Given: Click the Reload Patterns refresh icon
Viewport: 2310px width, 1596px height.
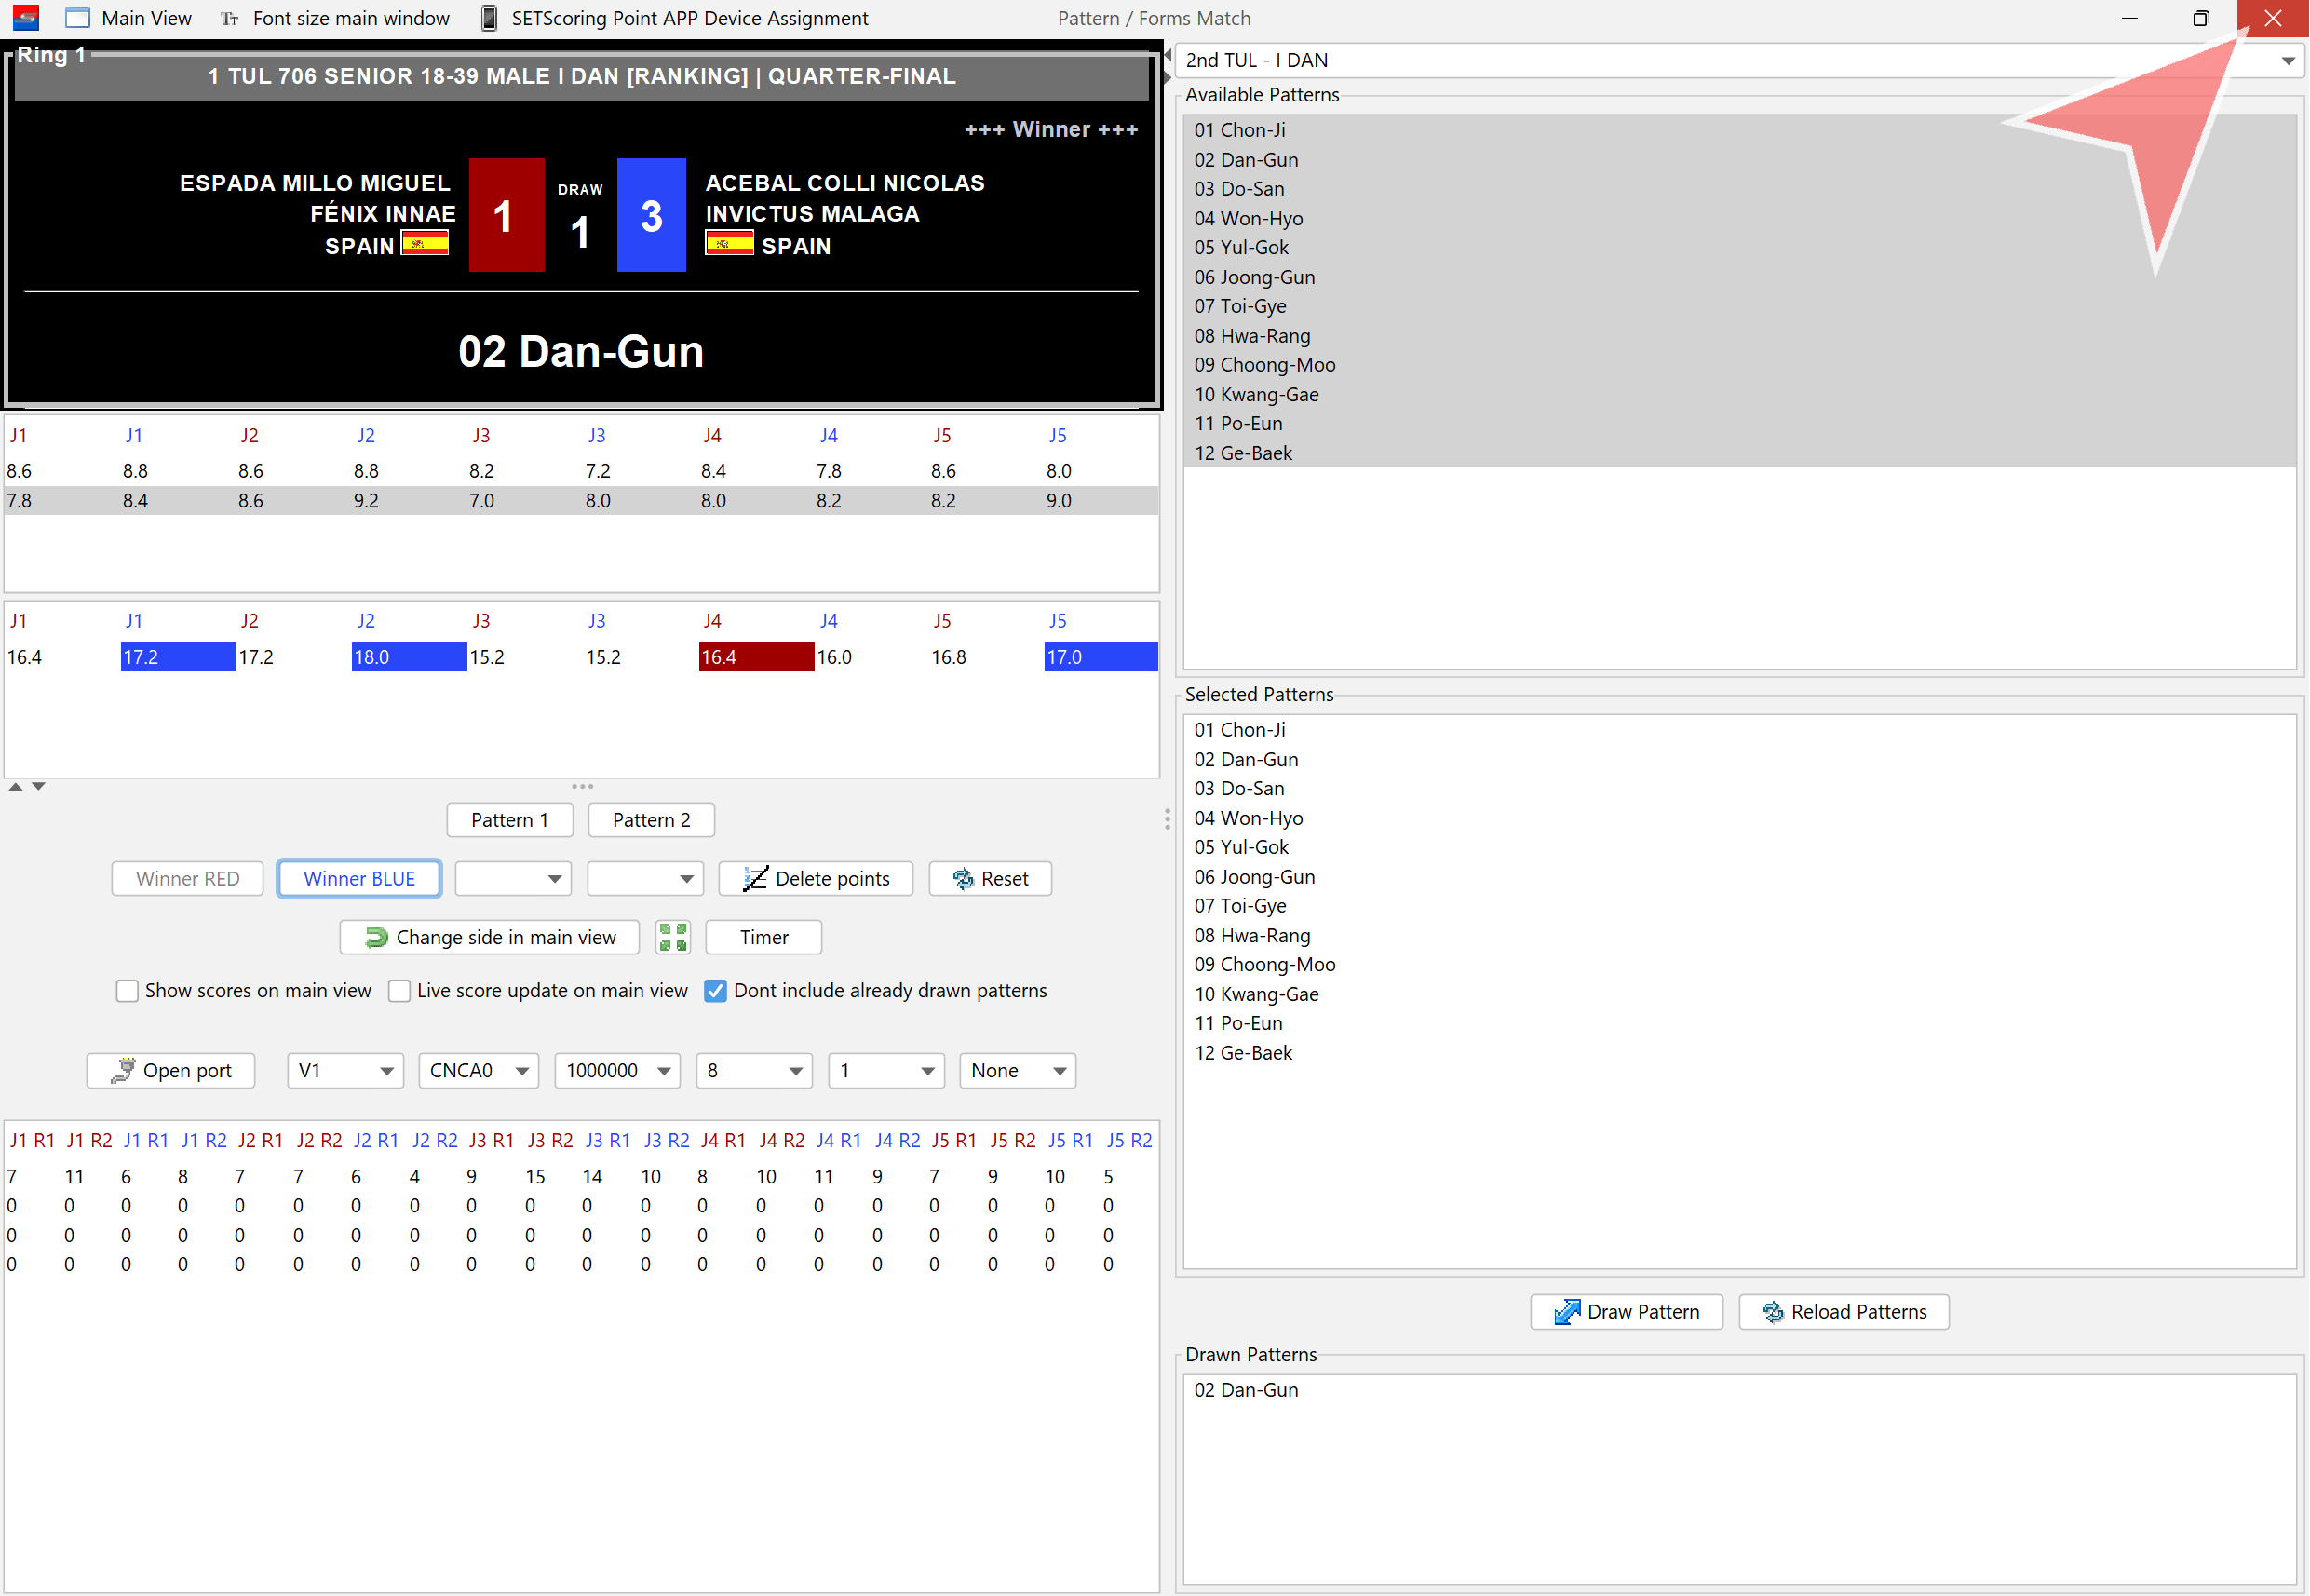Looking at the screenshot, I should click(x=1773, y=1312).
